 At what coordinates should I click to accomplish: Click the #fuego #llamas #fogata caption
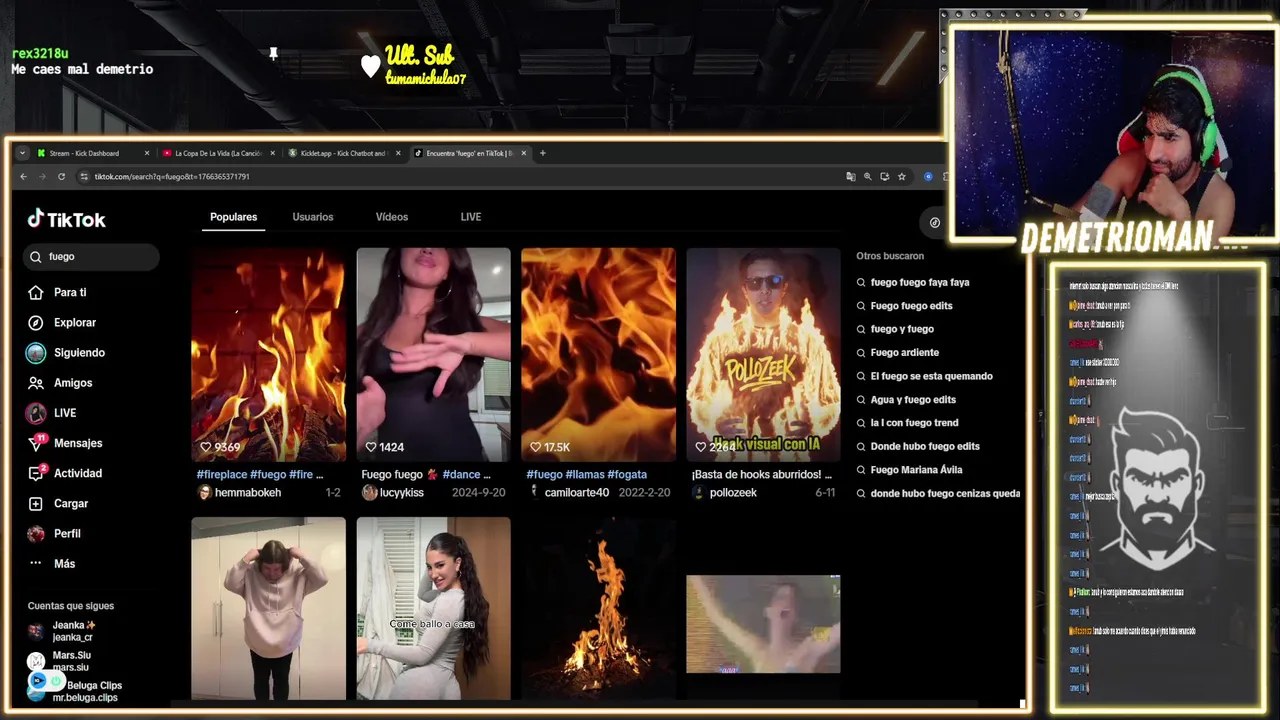coord(587,474)
